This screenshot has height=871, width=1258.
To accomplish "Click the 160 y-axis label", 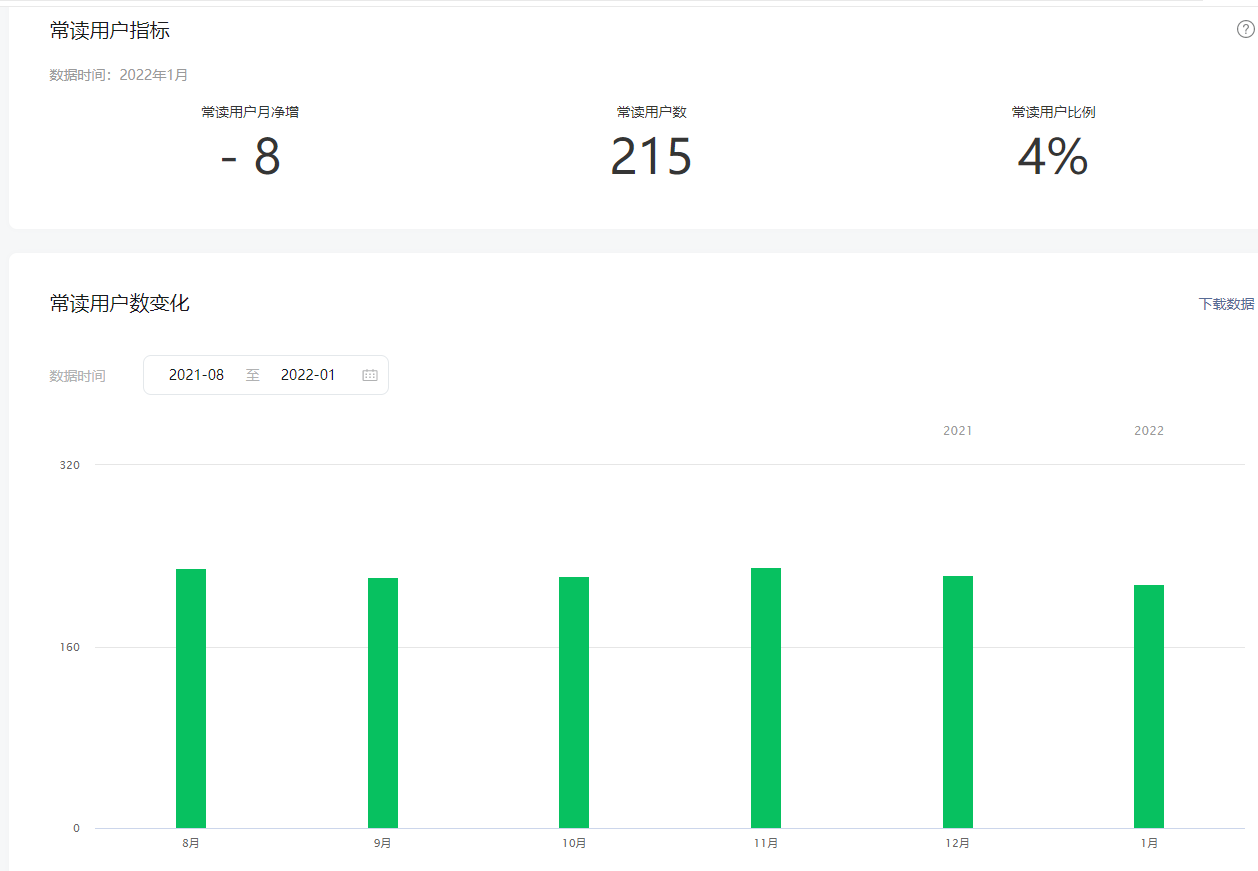I will tap(70, 647).
